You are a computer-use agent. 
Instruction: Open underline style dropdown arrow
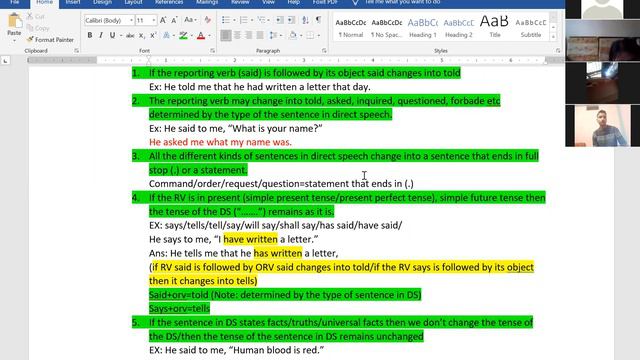[121, 36]
